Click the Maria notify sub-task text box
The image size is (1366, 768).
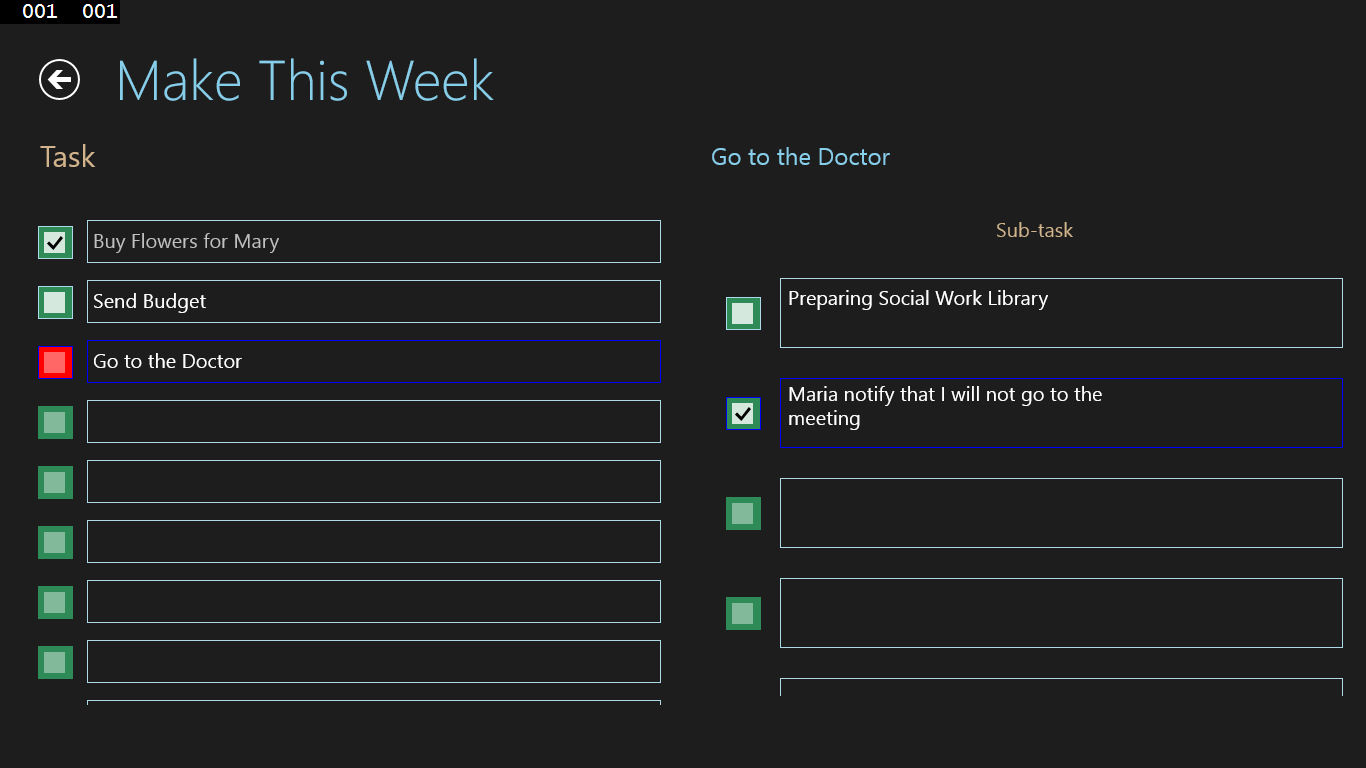tap(1060, 413)
